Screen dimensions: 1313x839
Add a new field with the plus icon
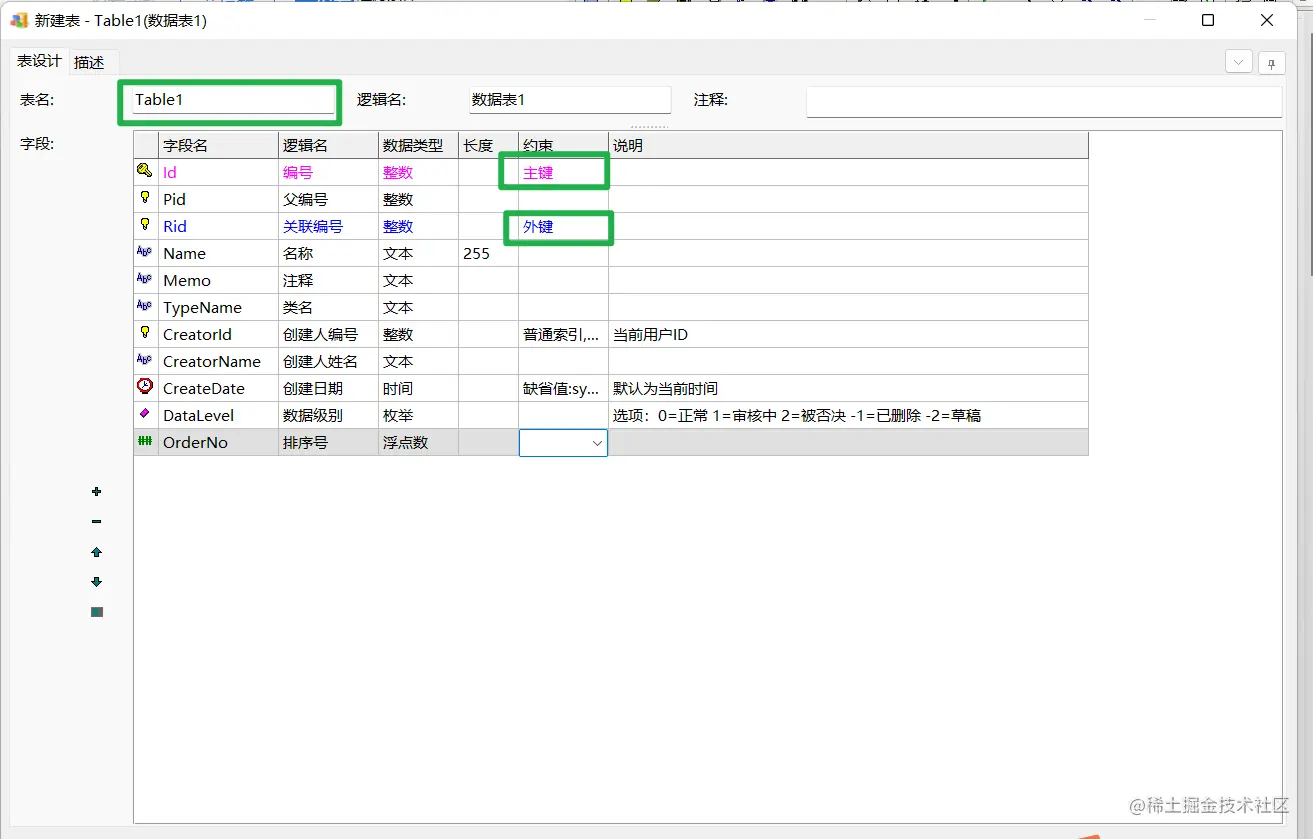96,492
